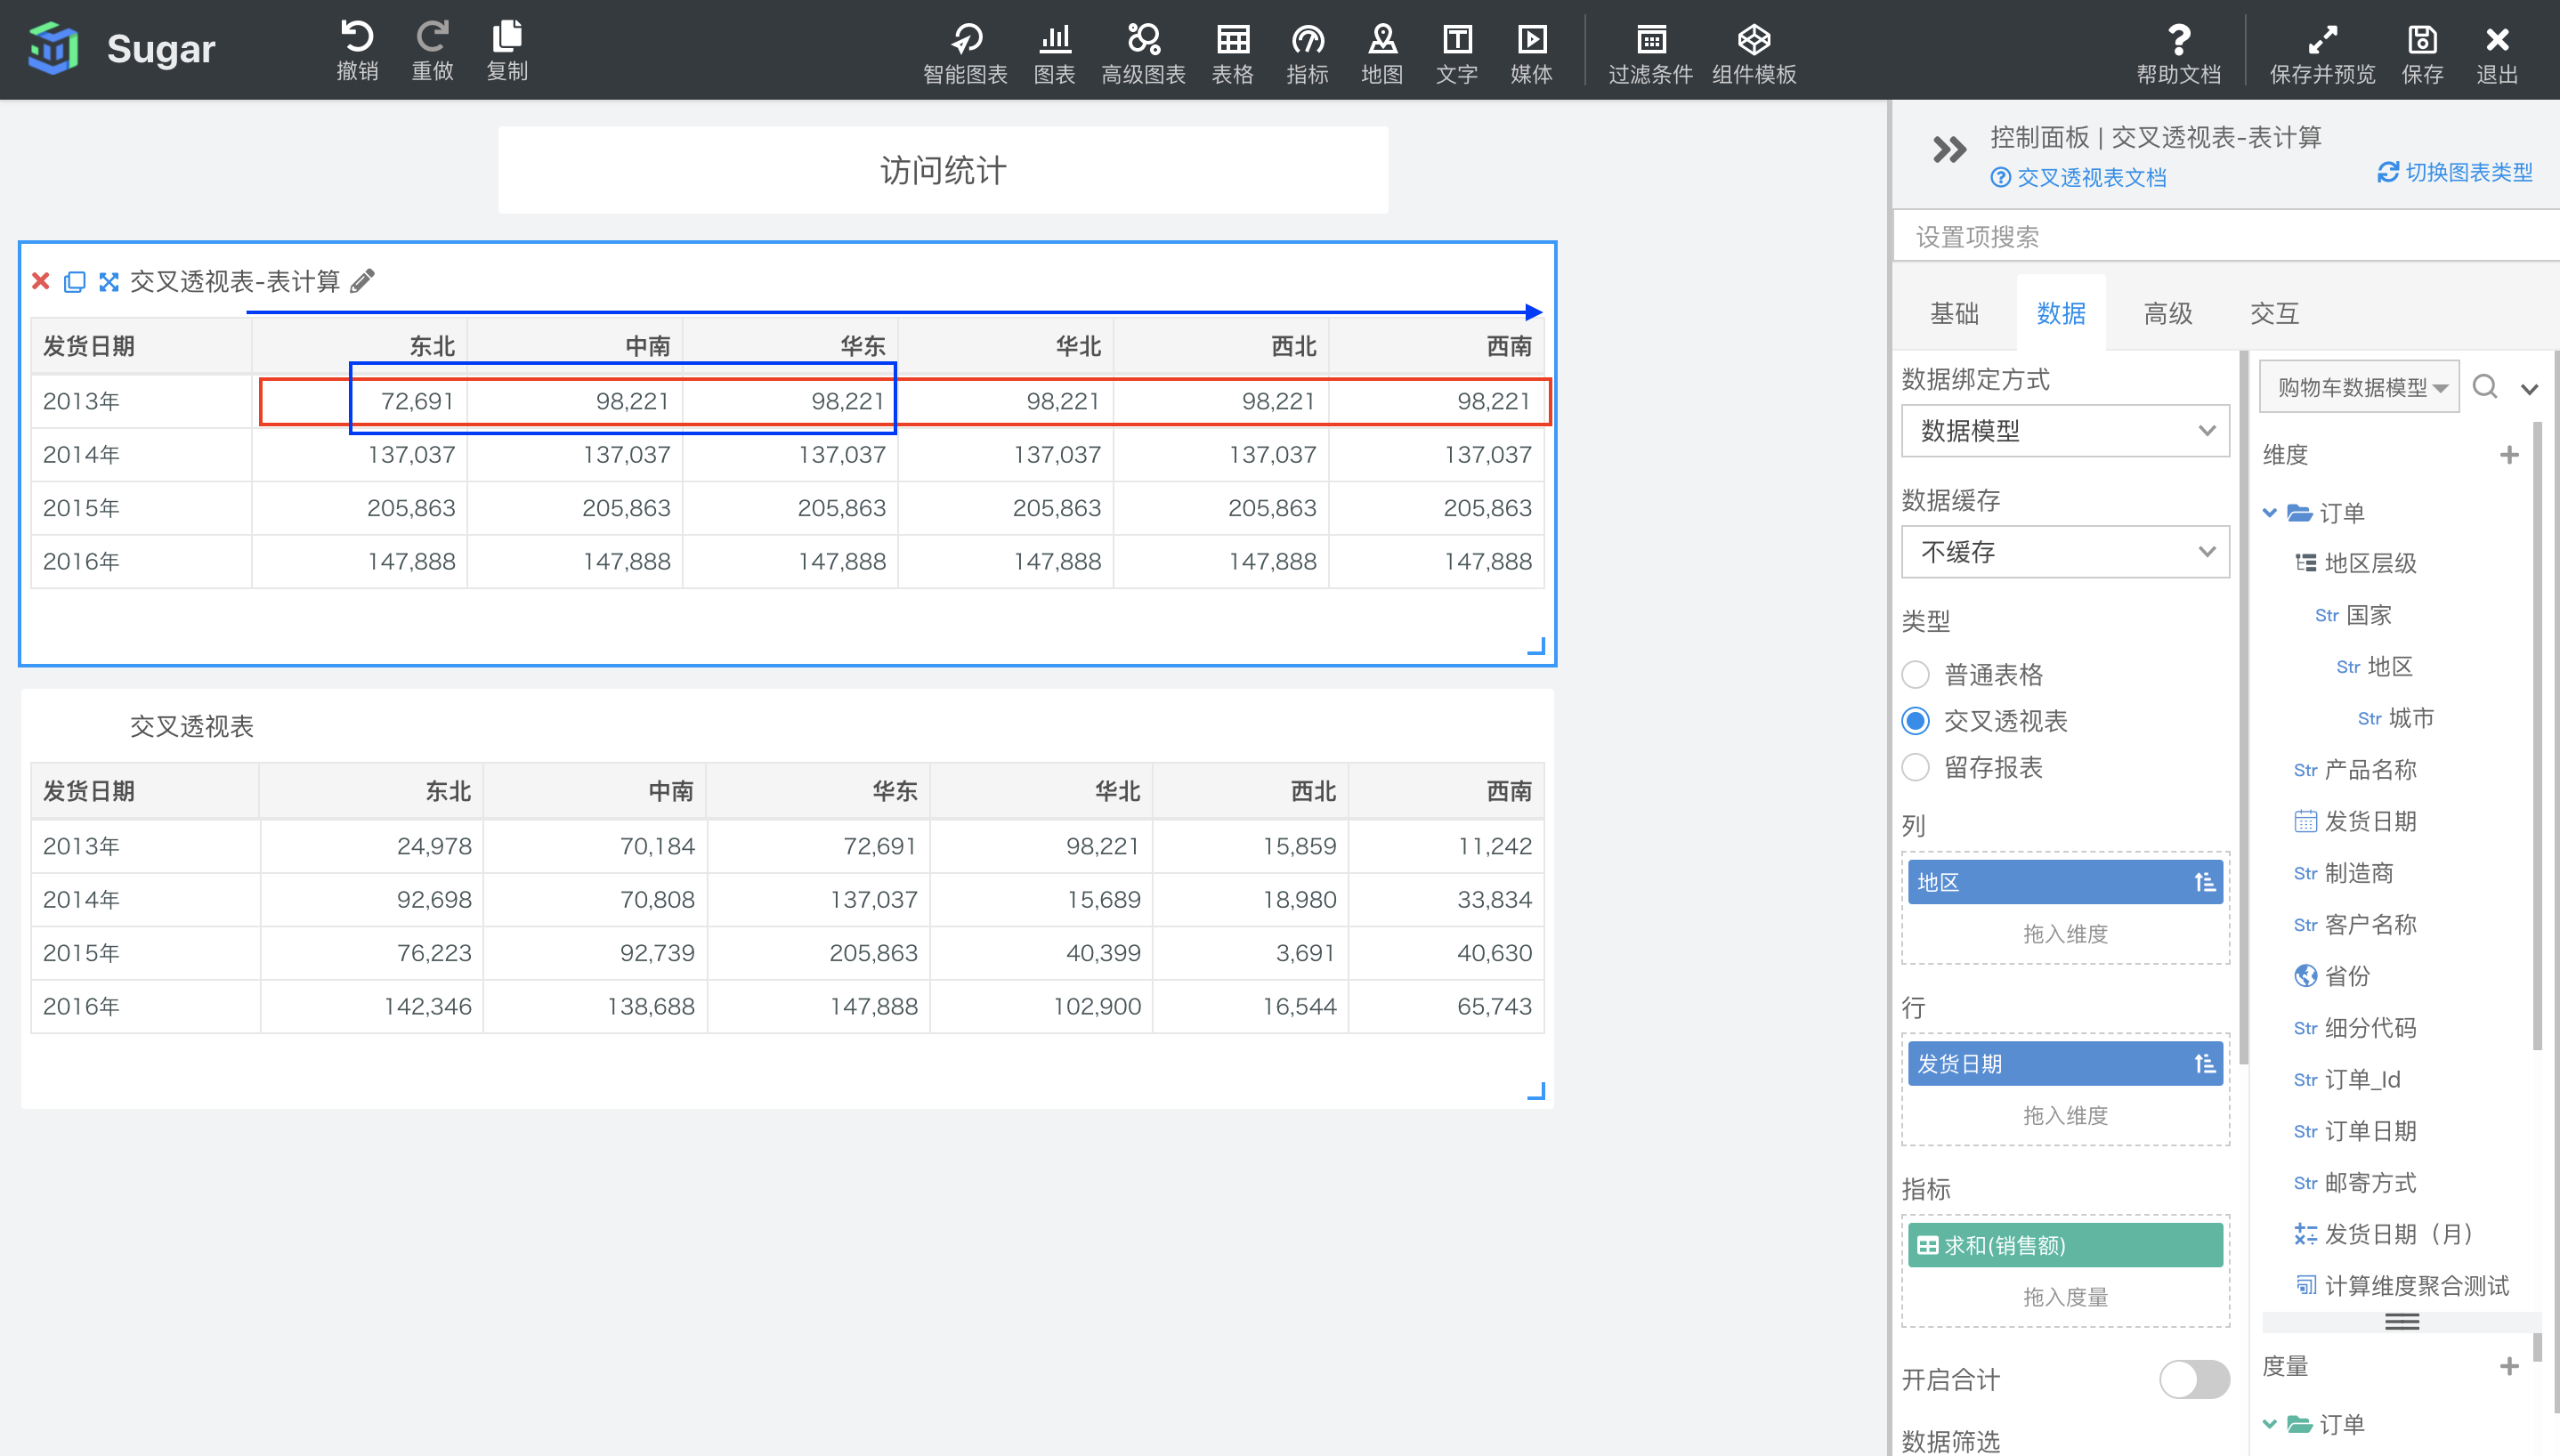Expand the 订单 dimension tree item
This screenshot has width=2560, height=1456.
pos(2270,512)
